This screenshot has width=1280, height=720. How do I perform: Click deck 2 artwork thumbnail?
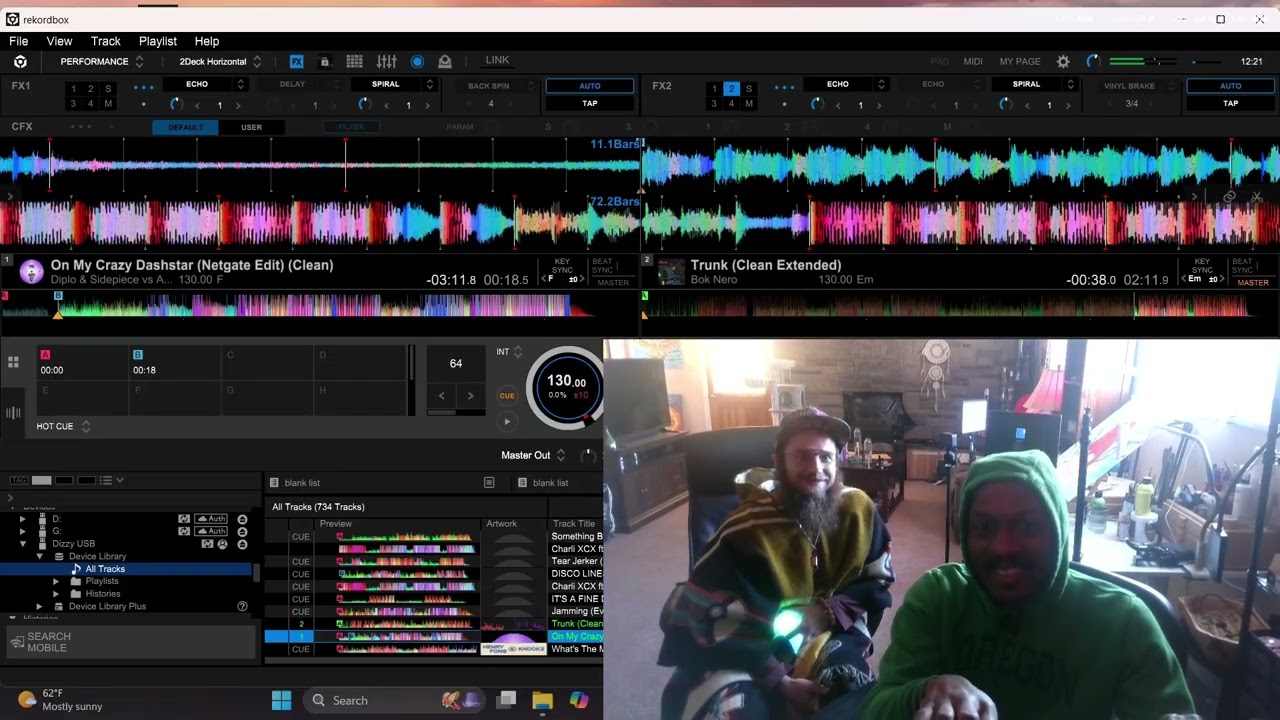point(671,271)
